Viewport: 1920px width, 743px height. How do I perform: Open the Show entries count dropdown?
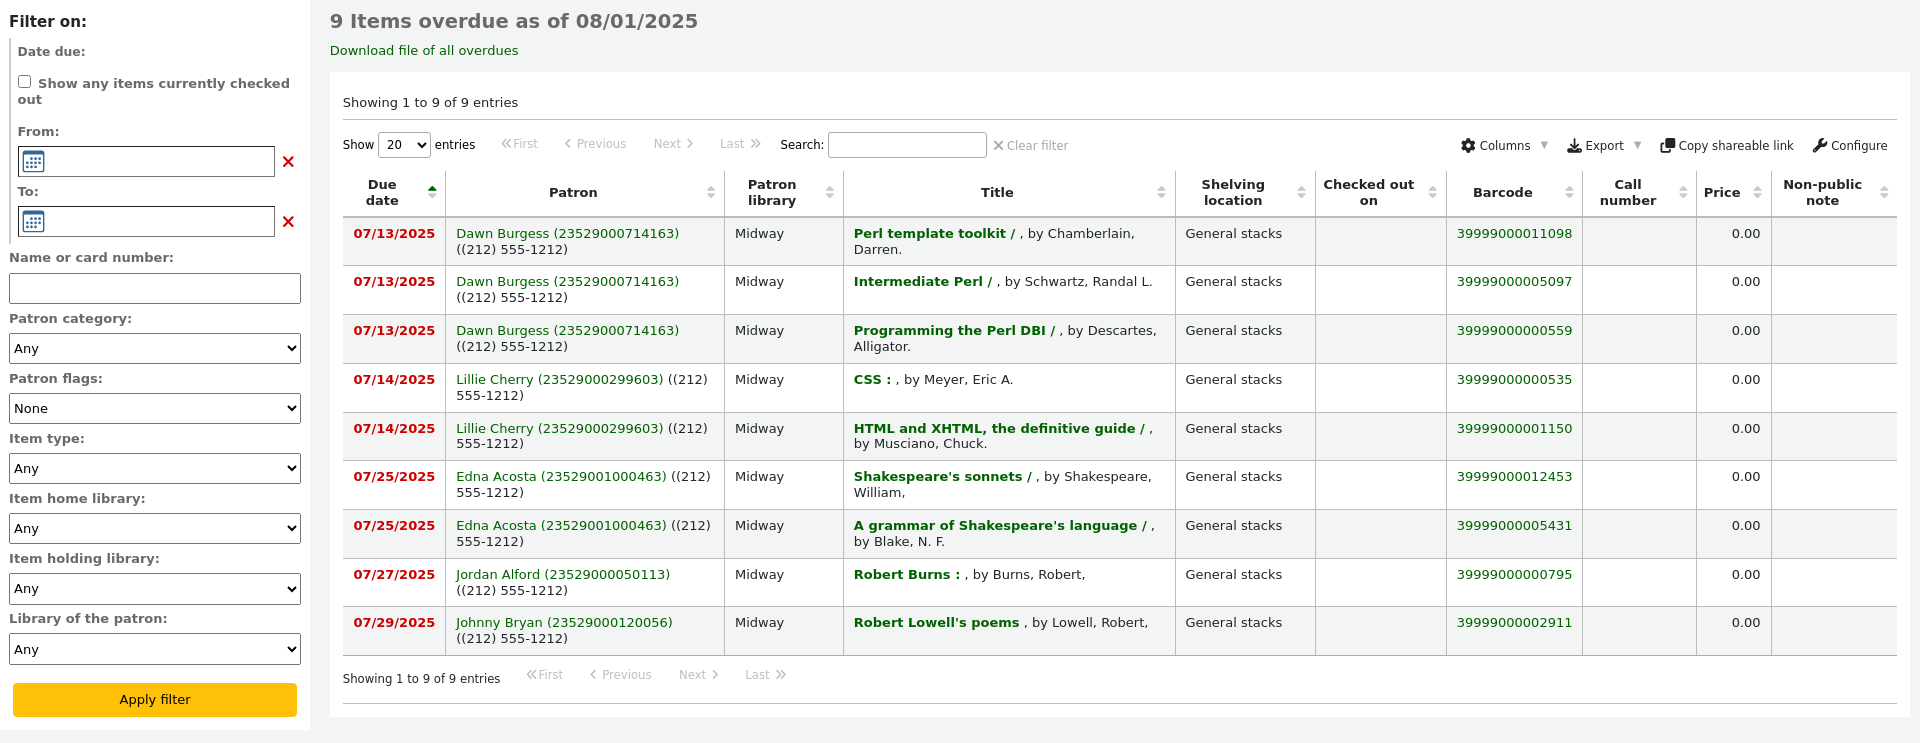click(x=404, y=145)
